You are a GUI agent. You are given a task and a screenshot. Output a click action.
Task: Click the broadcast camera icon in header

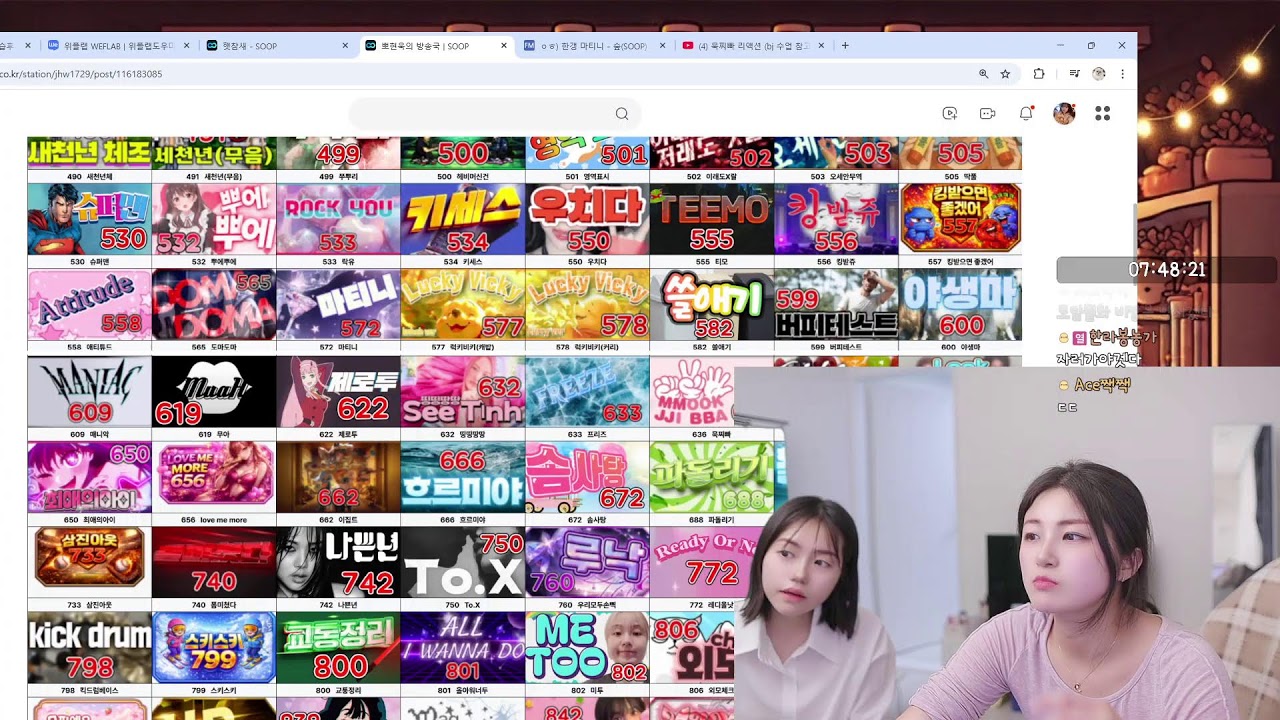click(987, 114)
